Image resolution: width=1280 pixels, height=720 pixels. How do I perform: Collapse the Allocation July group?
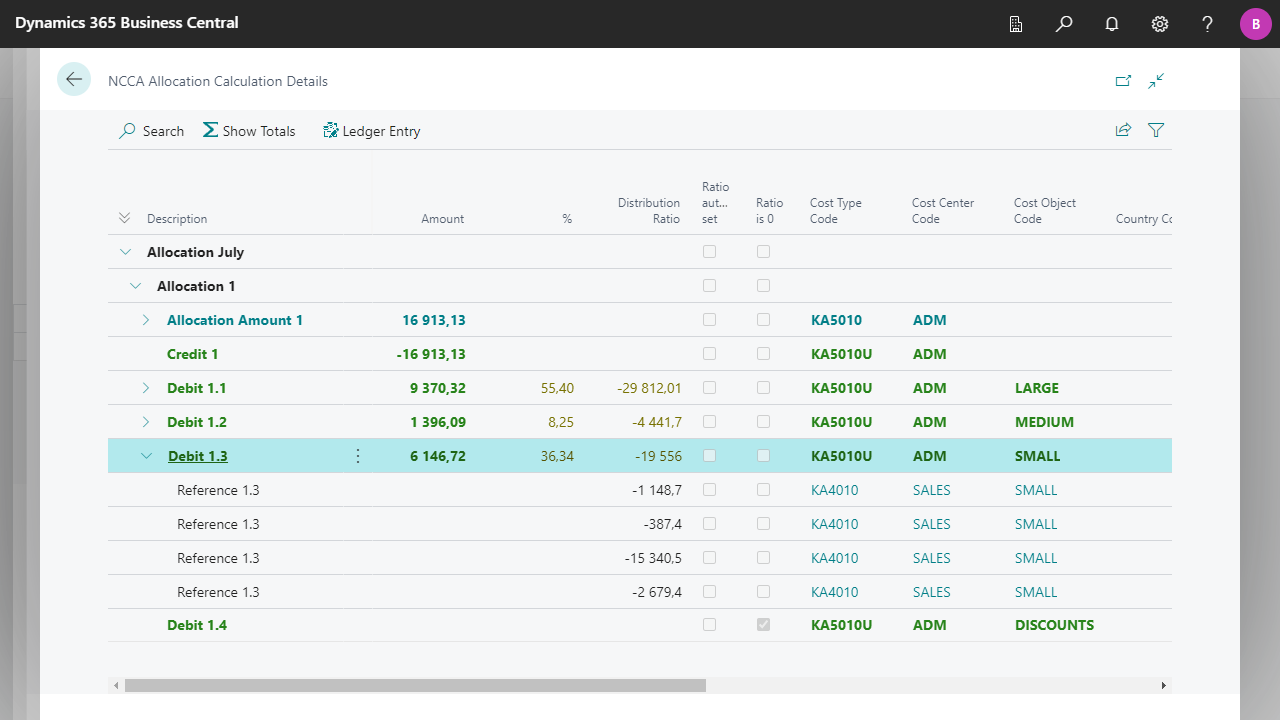[x=125, y=252]
